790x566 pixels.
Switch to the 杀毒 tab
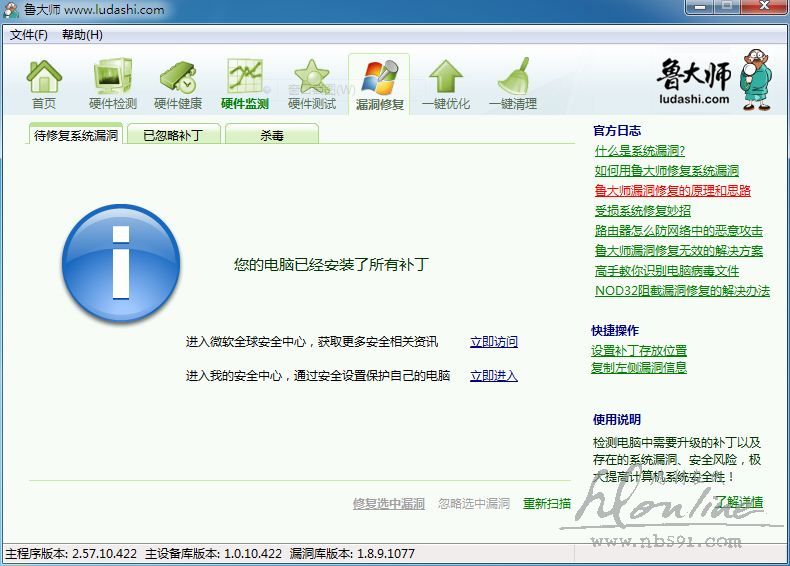point(271,135)
